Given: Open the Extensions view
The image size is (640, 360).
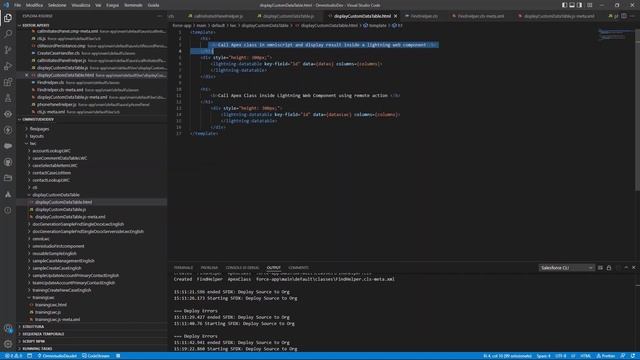Looking at the screenshot, I should (8, 82).
